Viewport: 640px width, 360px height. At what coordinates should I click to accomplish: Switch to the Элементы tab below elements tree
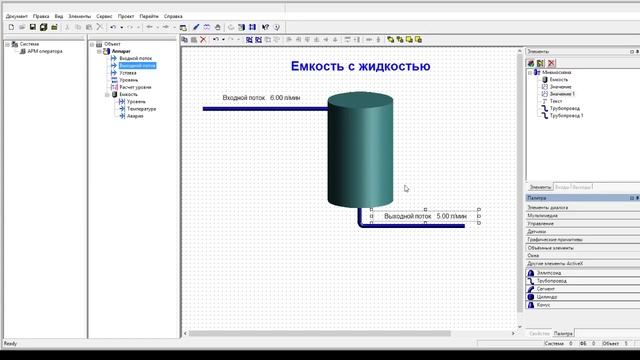pyautogui.click(x=540, y=187)
